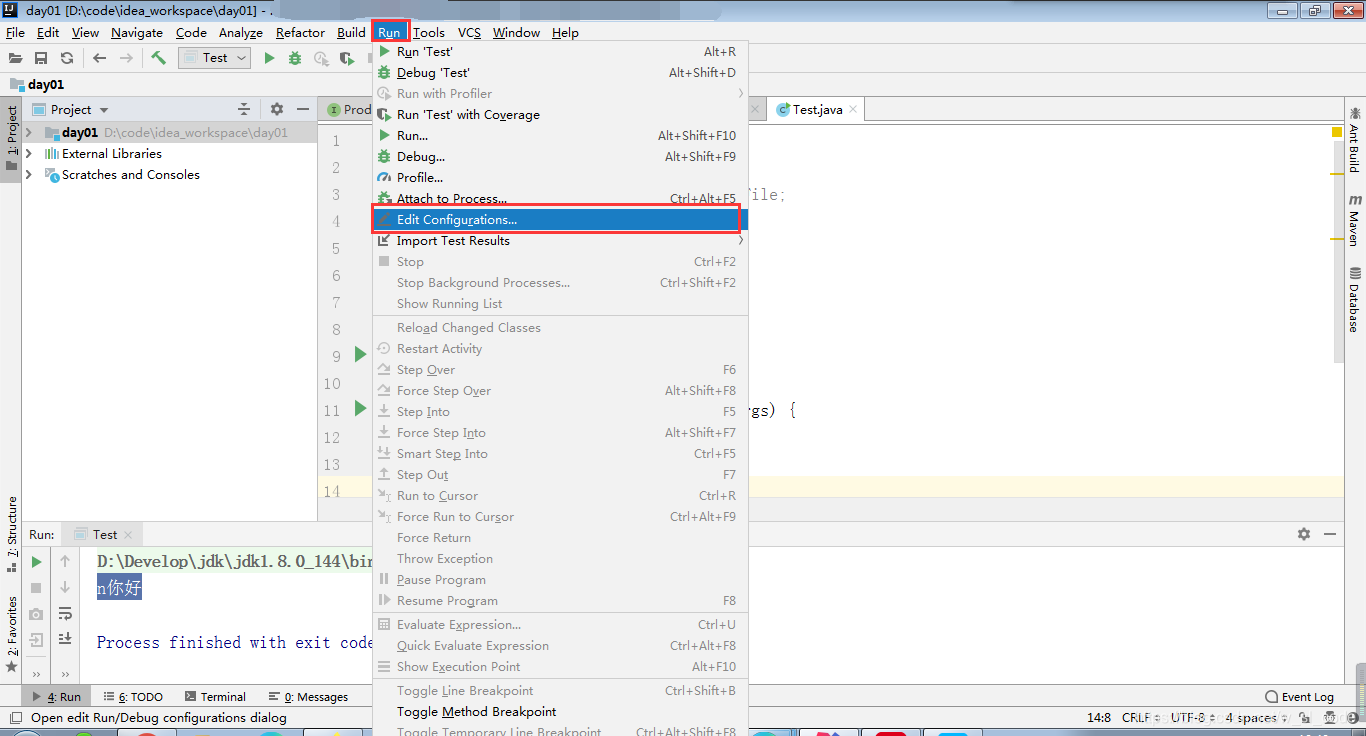
Task: Open the Window menu
Action: tap(516, 32)
